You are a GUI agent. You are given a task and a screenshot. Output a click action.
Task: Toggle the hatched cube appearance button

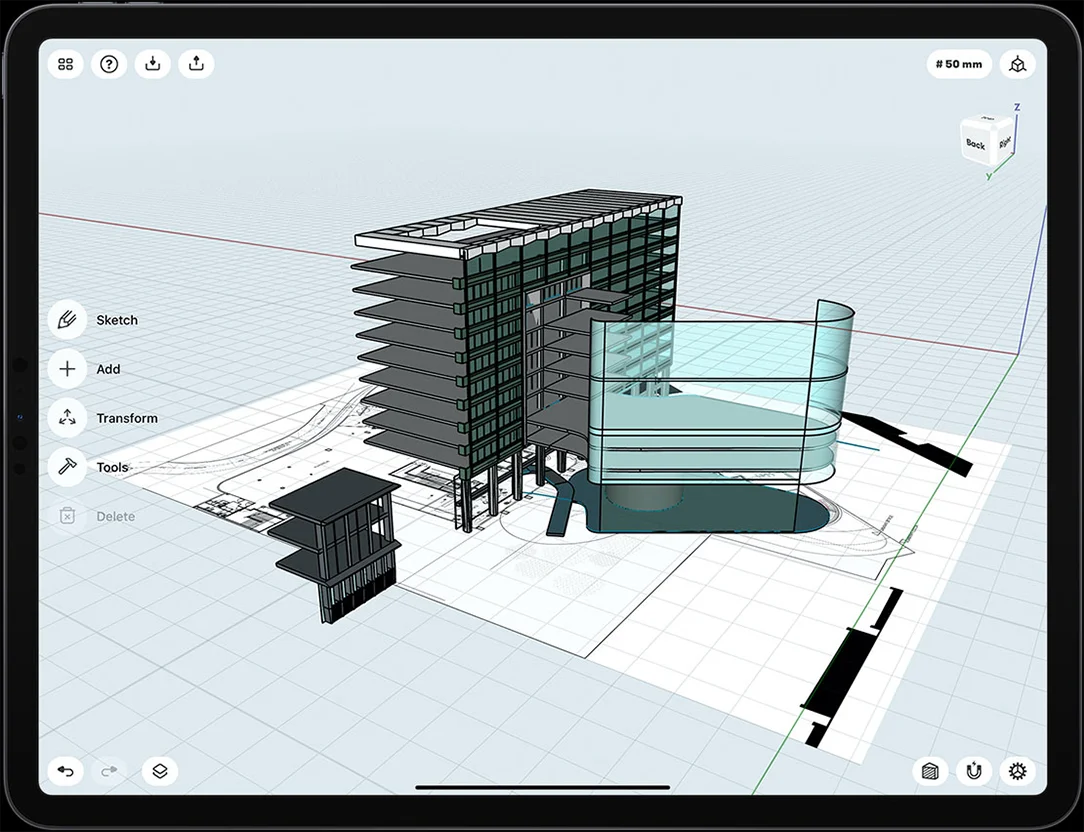click(x=931, y=771)
